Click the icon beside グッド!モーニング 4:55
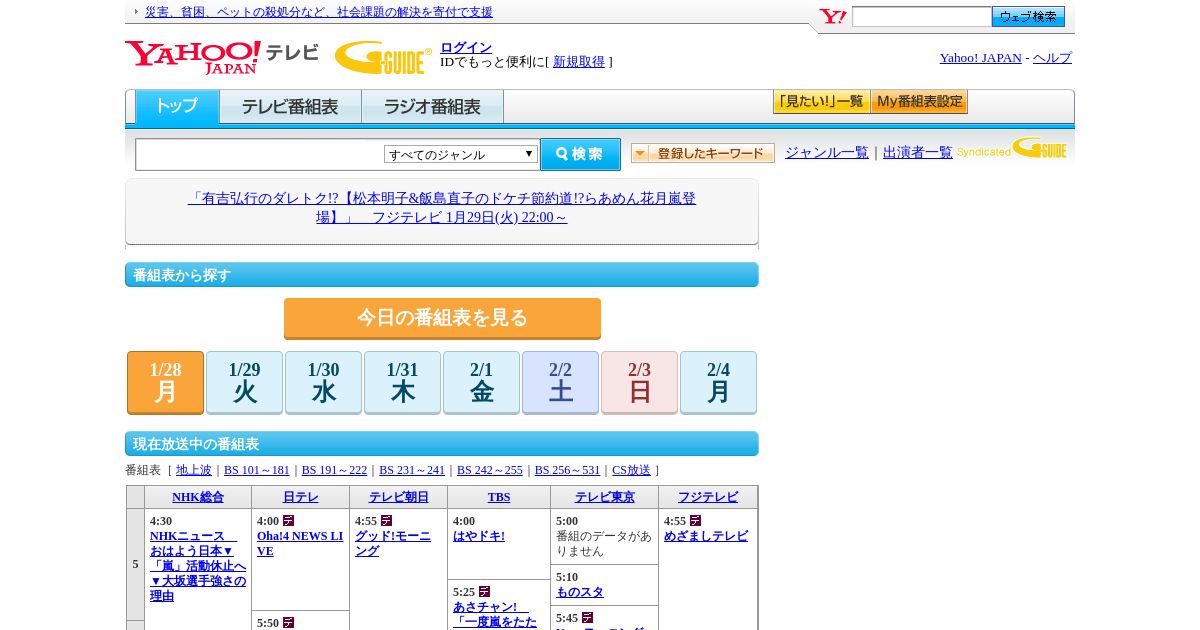The image size is (1200, 630). tap(387, 521)
